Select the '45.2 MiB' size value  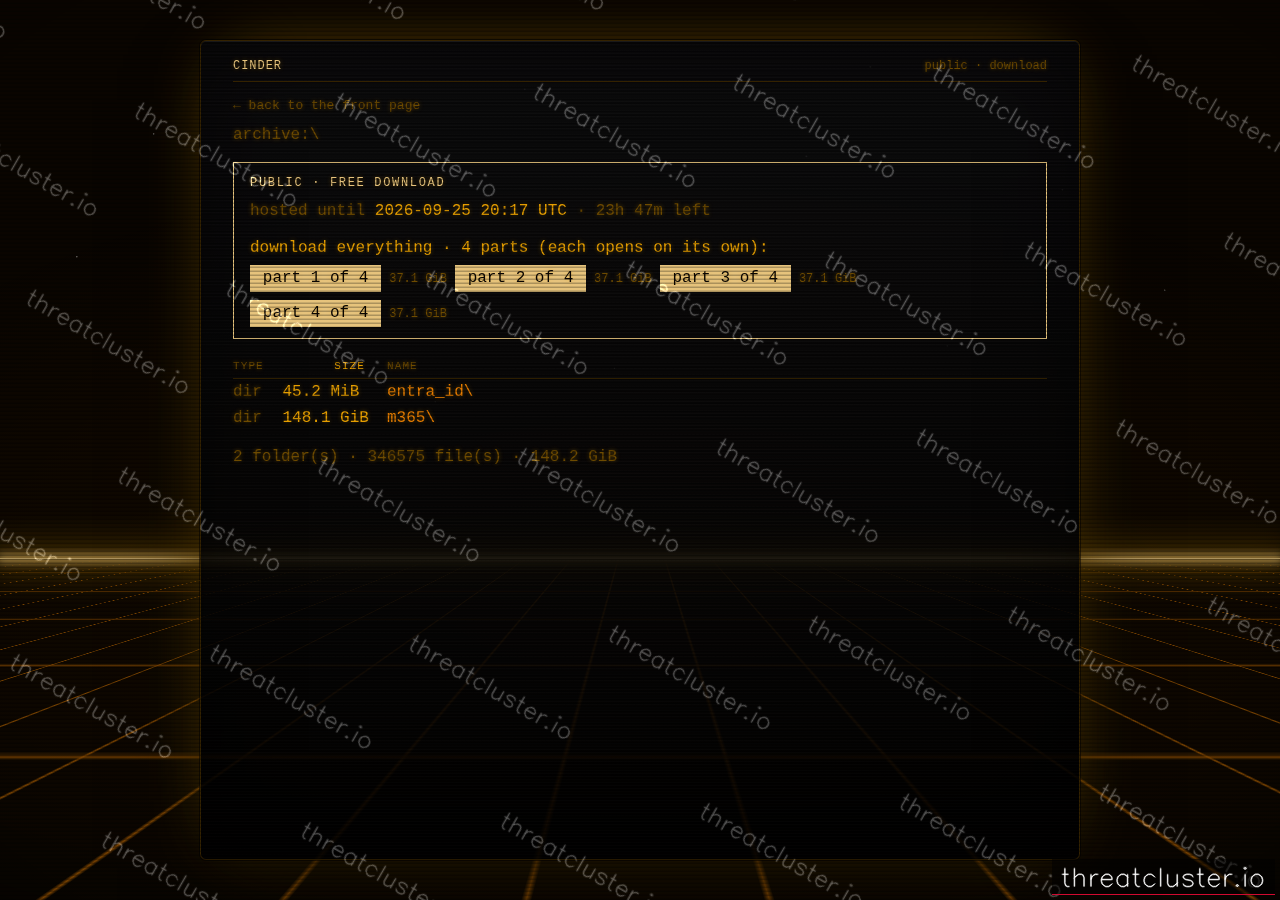pos(320,391)
